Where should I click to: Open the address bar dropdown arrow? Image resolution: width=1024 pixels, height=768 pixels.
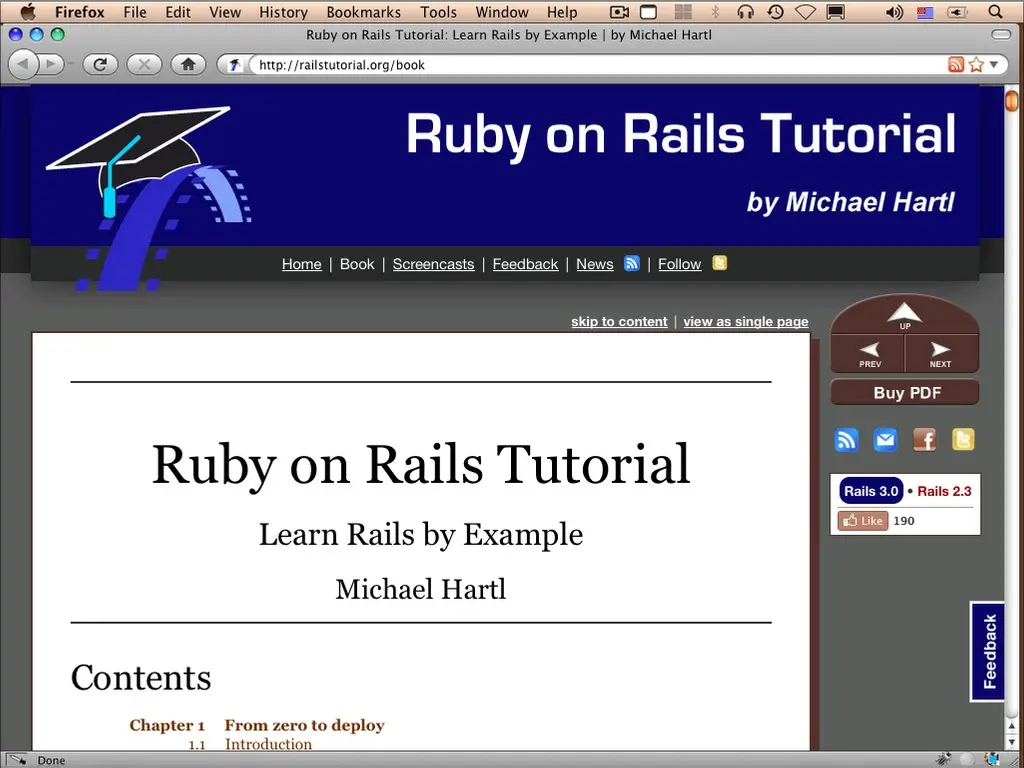993,64
